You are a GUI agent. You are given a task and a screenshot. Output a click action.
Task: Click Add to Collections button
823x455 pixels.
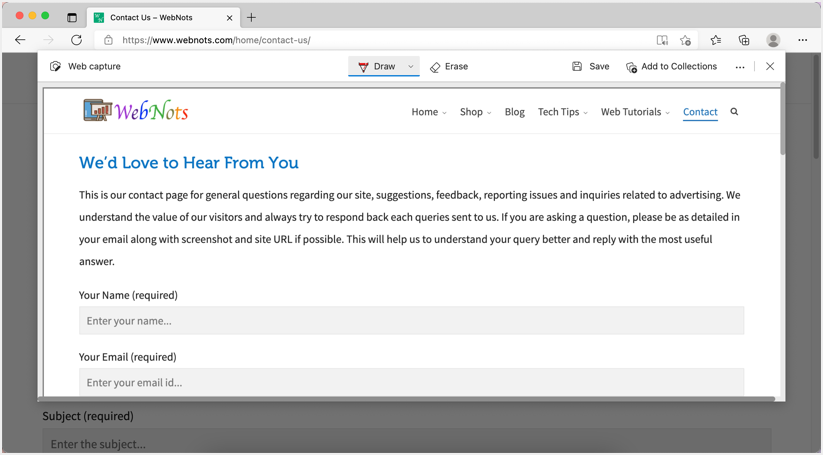pos(671,67)
